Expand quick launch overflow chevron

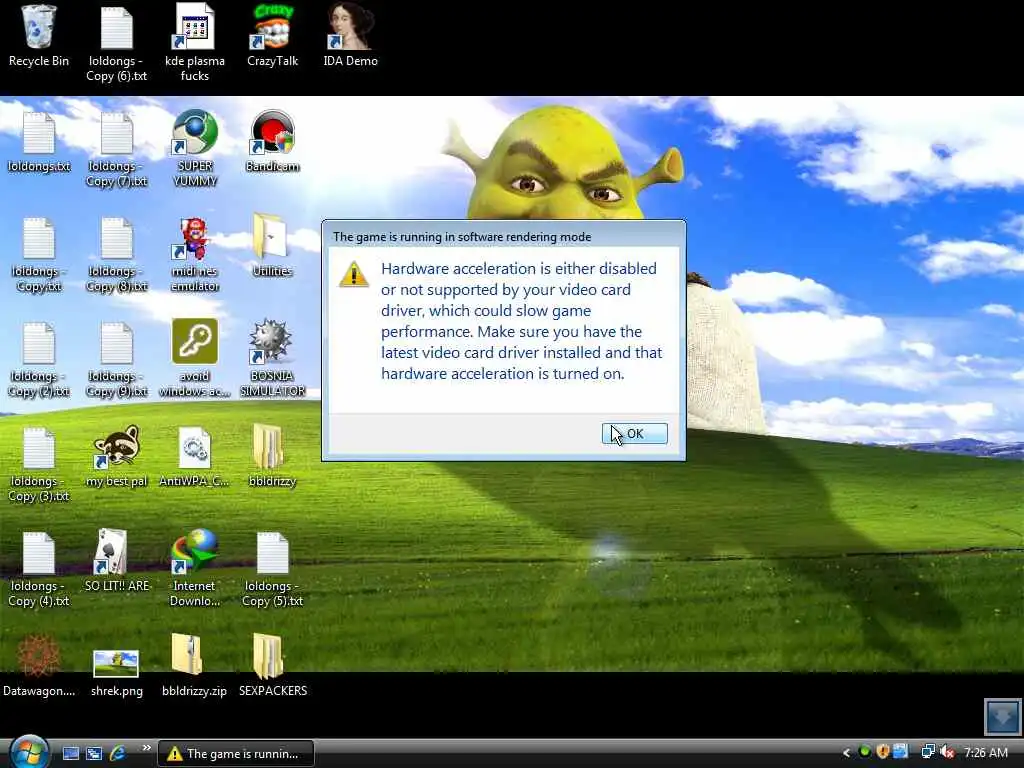(146, 748)
